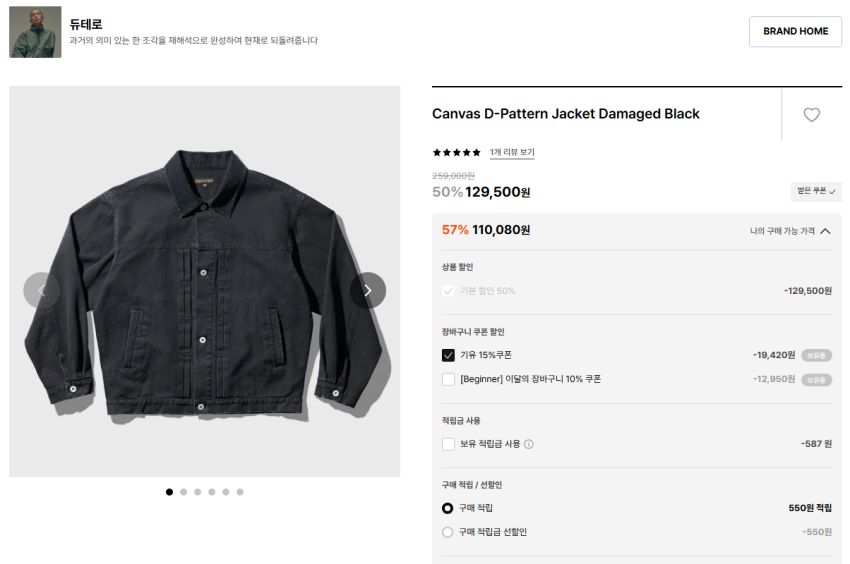Select the second image carousel dot
Viewport: 850px width, 564px height.
[x=184, y=492]
